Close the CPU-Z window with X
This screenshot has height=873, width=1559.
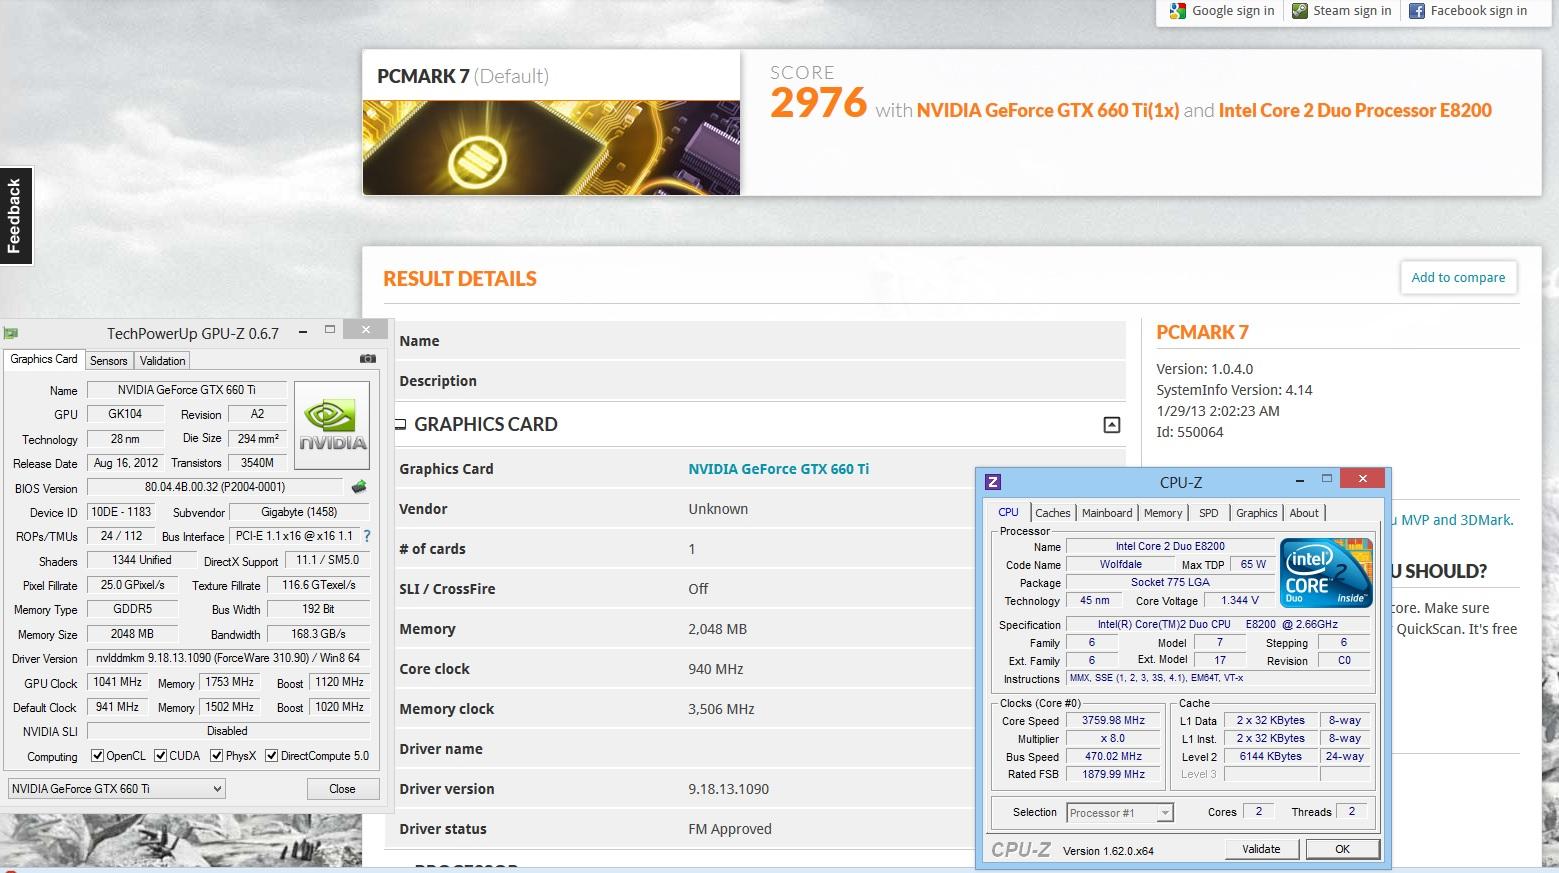coord(1363,479)
